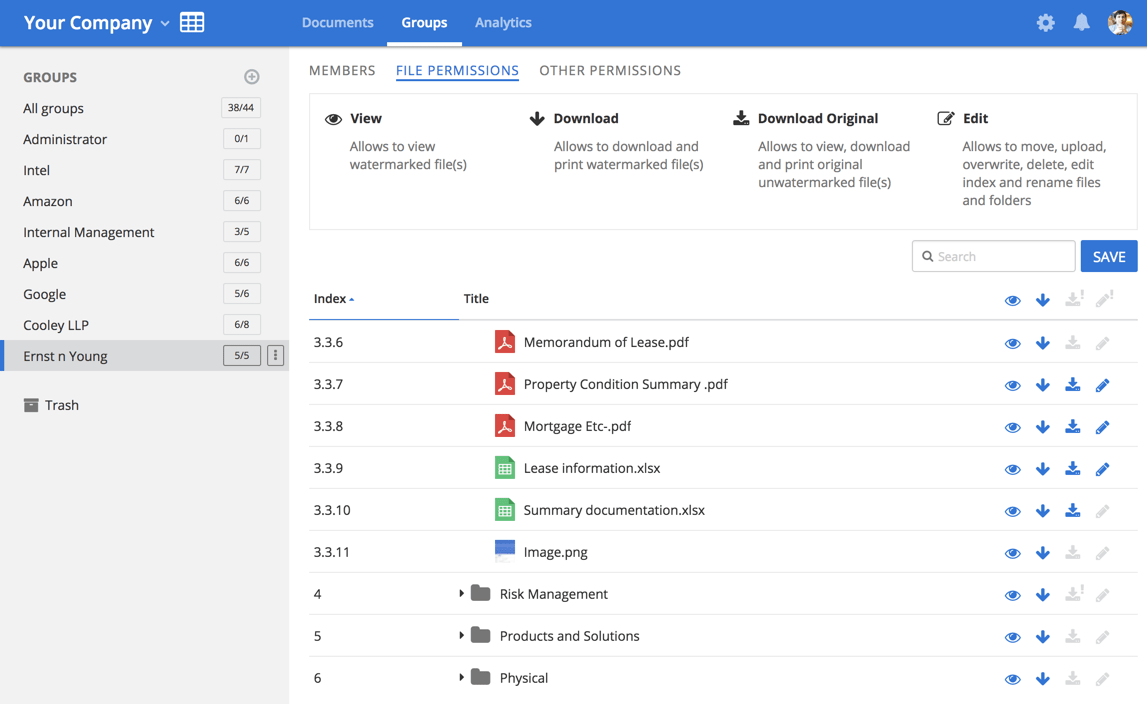The width and height of the screenshot is (1147, 704).
Task: Switch to the Members tab
Action: click(342, 71)
